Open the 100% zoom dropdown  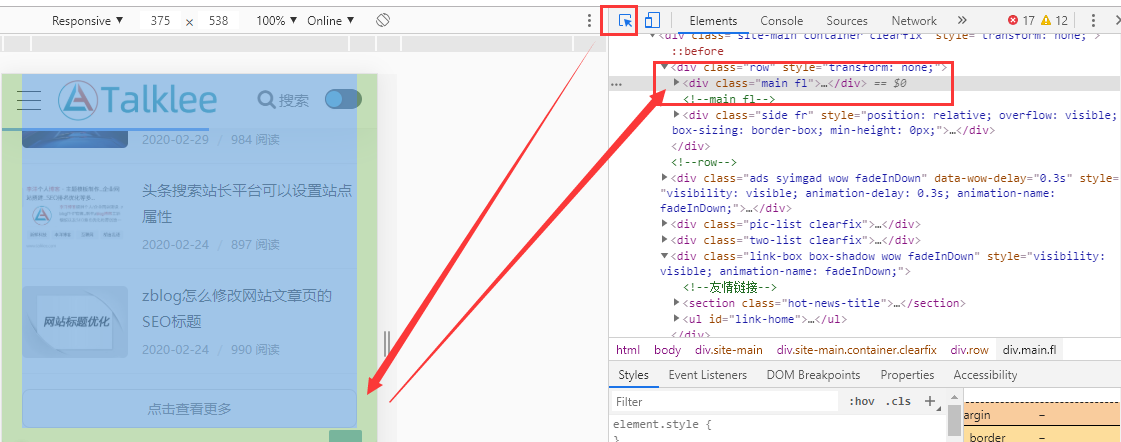pos(277,20)
